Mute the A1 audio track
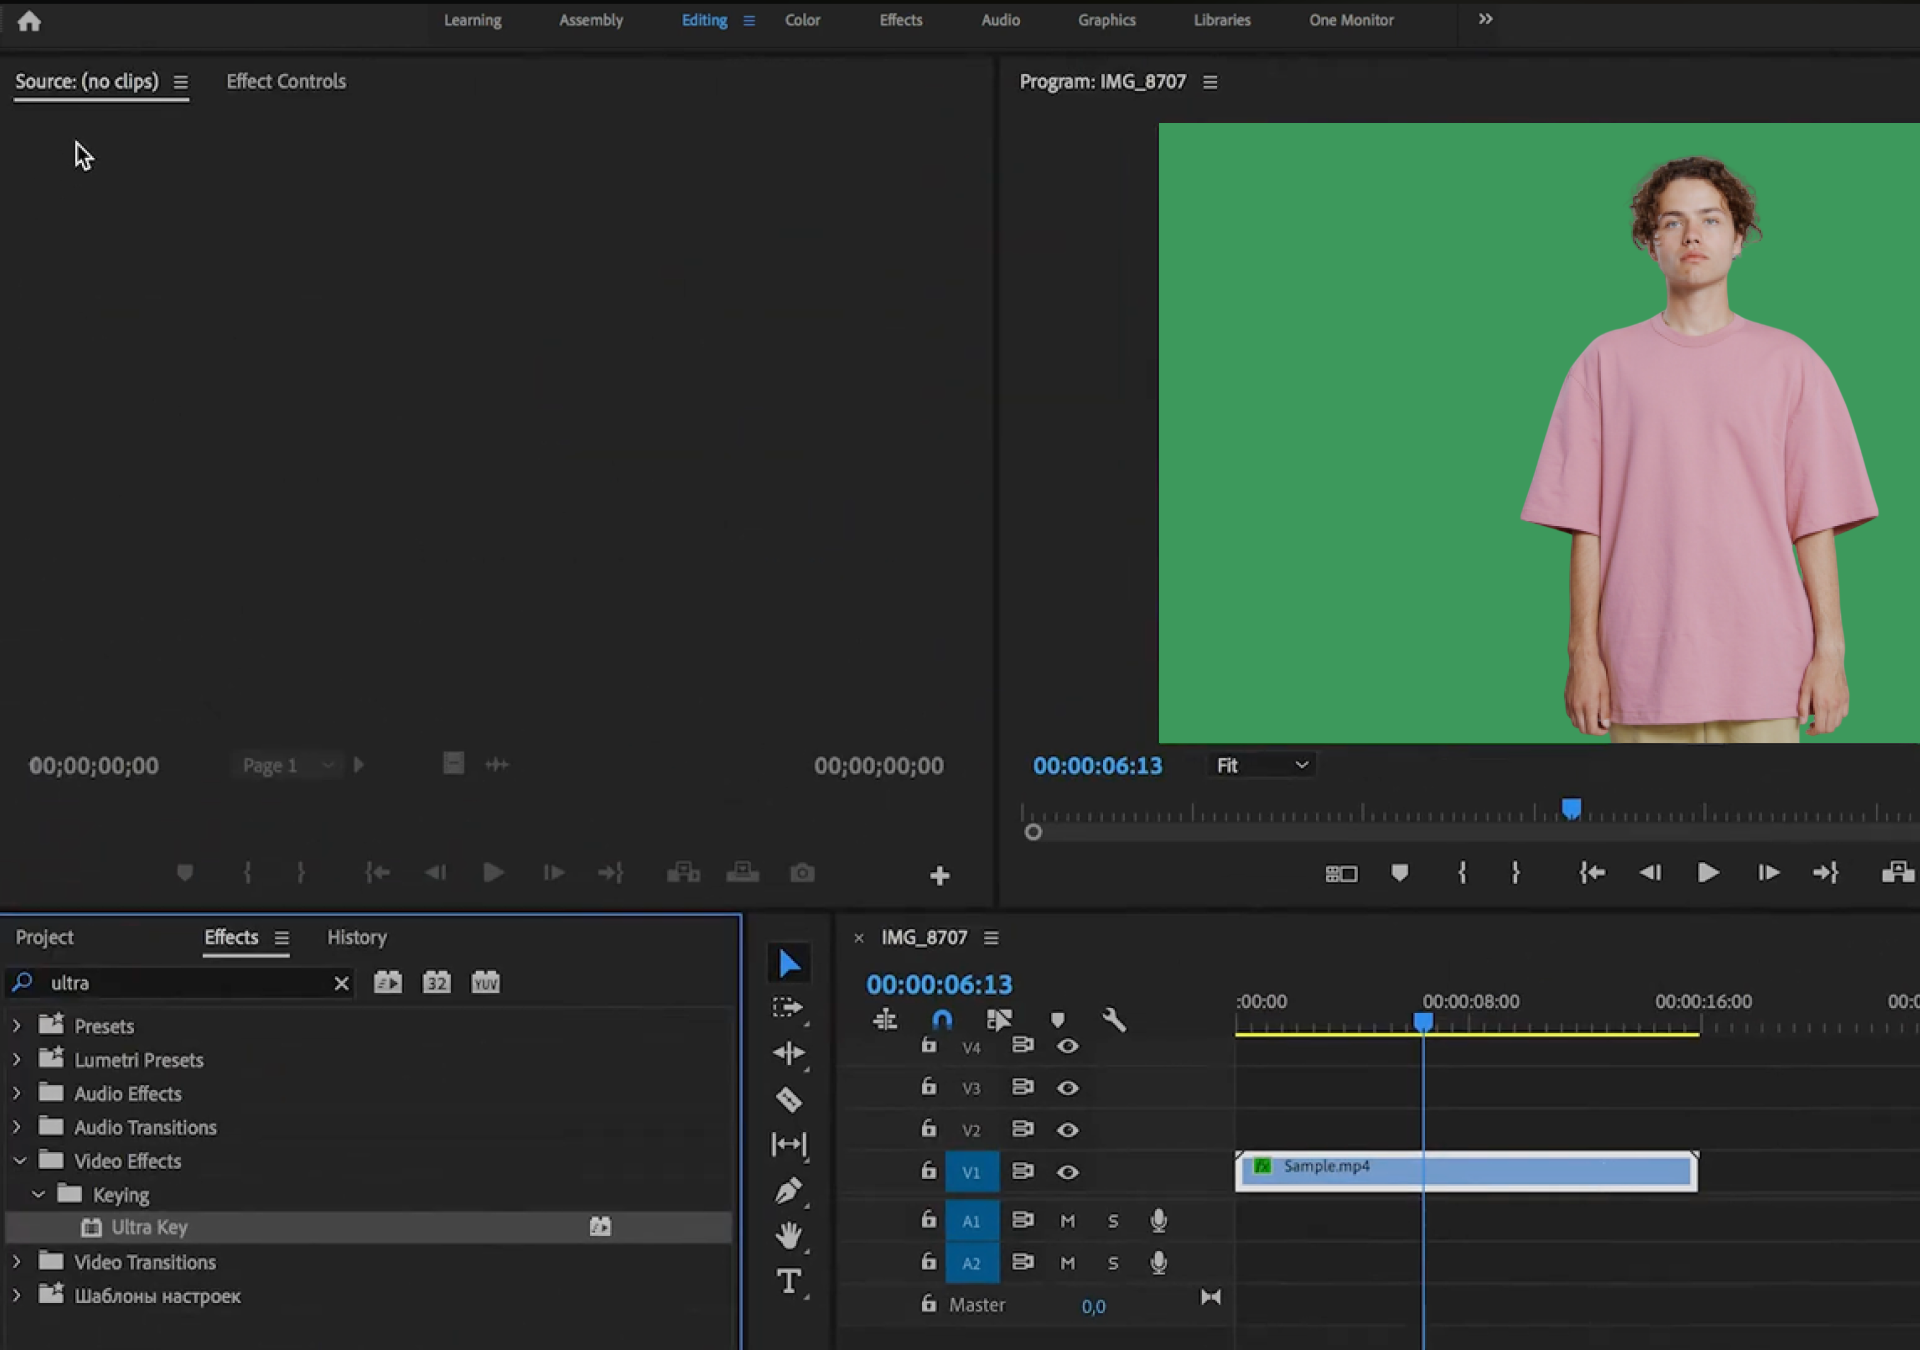The image size is (1920, 1350). (1067, 1221)
